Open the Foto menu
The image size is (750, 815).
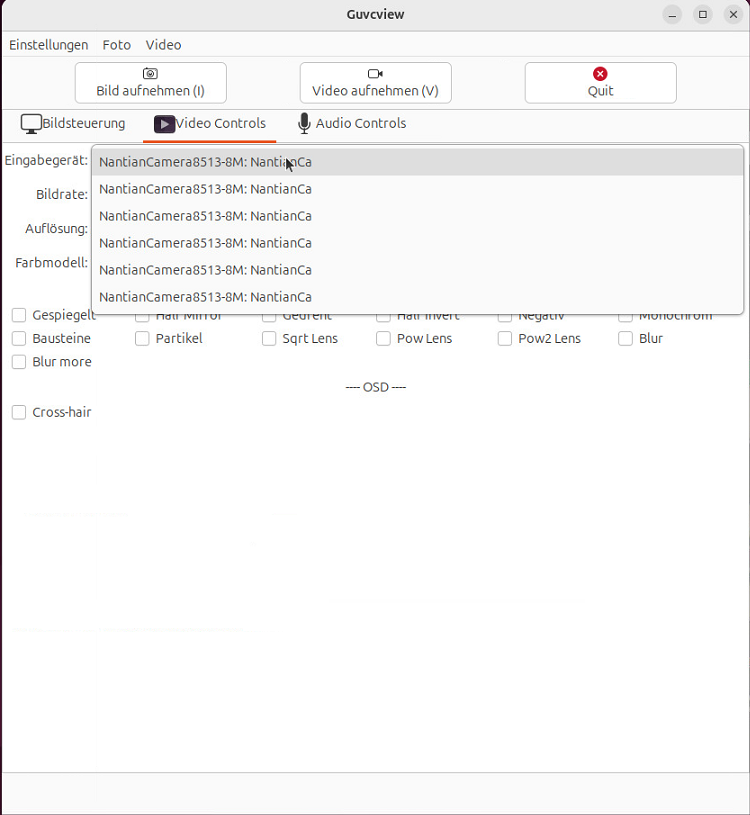pyautogui.click(x=116, y=45)
